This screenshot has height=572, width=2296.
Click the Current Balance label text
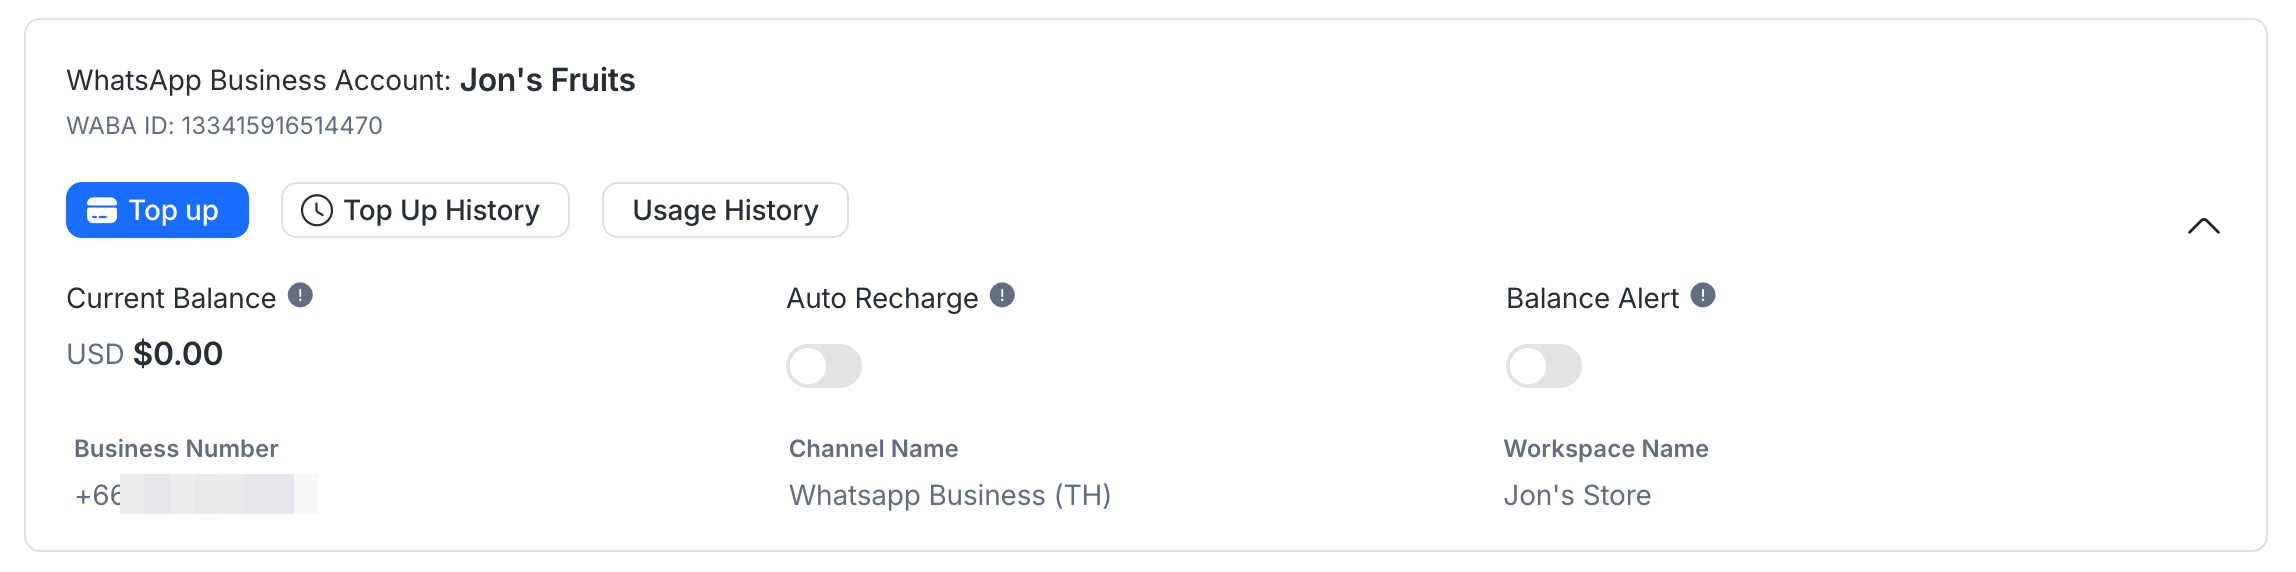click(x=171, y=298)
